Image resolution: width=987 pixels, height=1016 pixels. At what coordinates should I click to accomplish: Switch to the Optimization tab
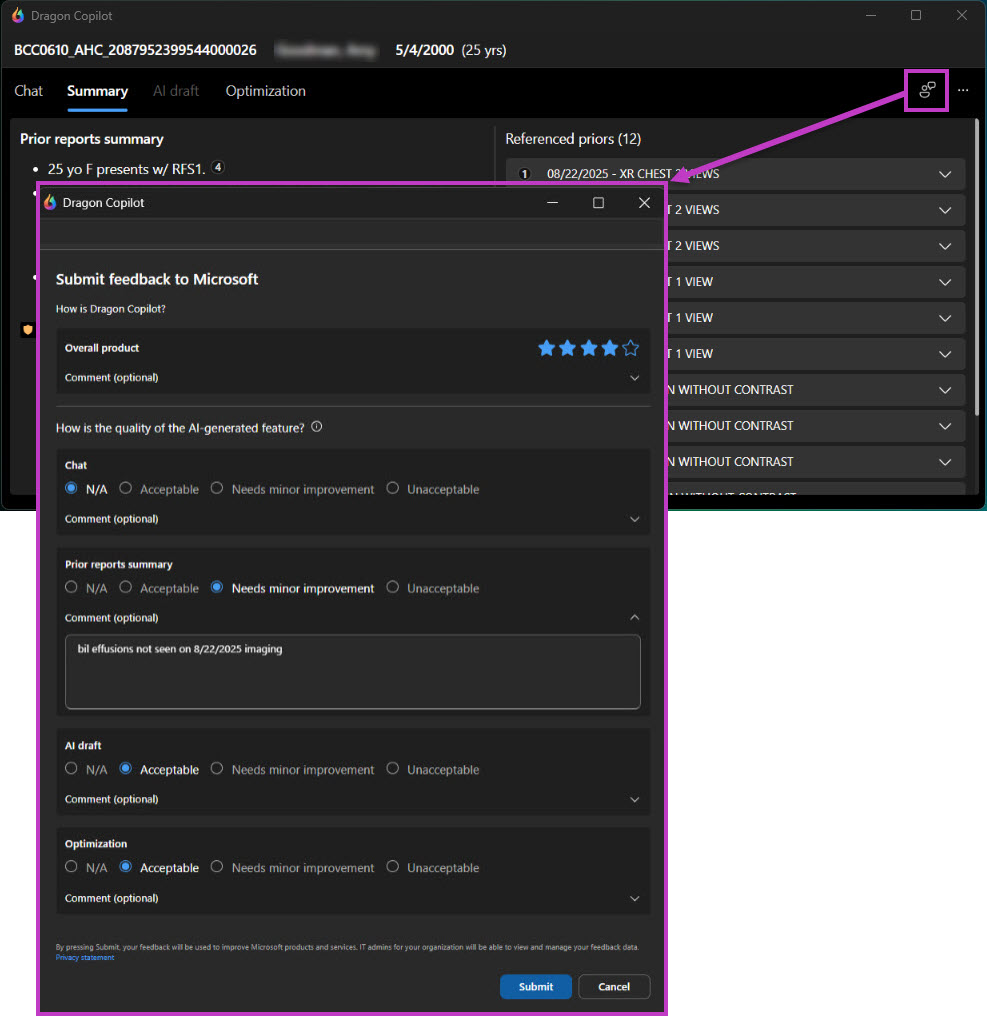pos(265,91)
